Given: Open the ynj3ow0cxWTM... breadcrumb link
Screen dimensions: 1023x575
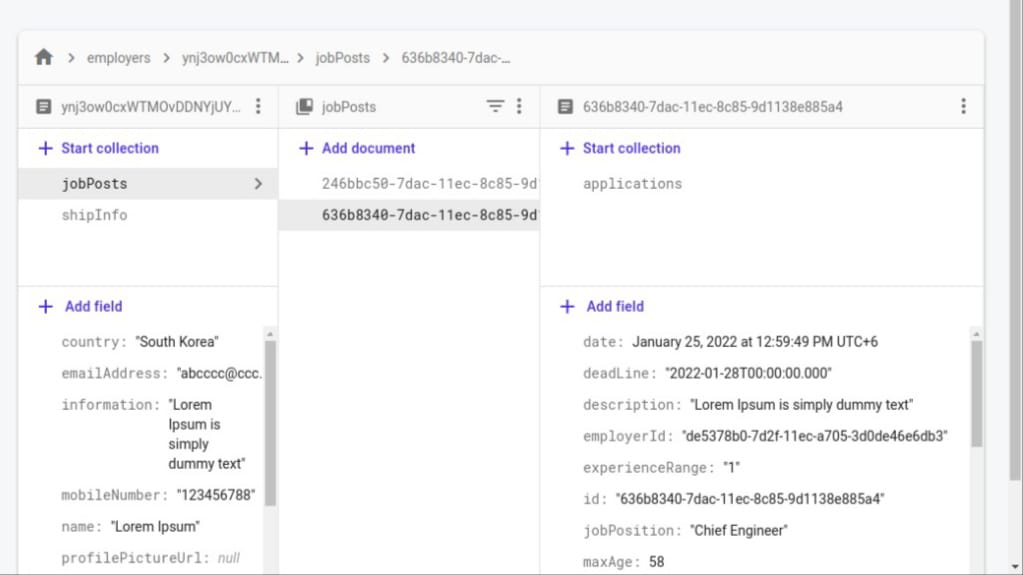Looking at the screenshot, I should pyautogui.click(x=235, y=58).
